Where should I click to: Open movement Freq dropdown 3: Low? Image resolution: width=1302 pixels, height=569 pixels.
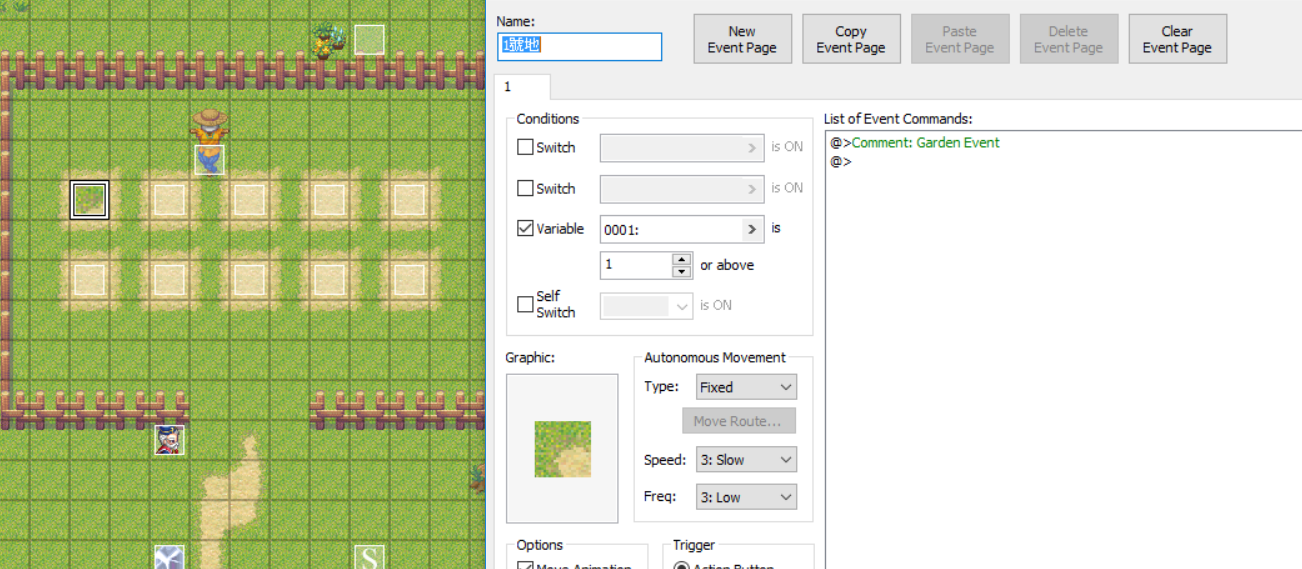[746, 497]
